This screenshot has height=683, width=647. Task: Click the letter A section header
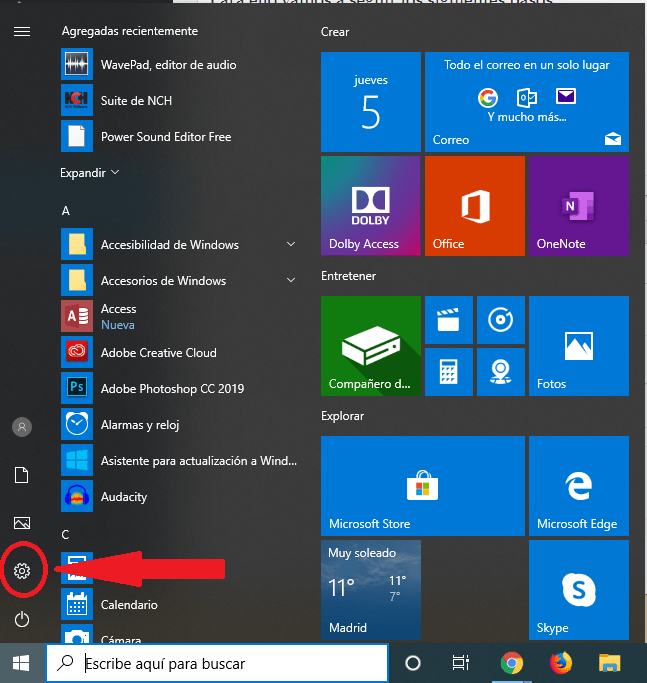(66, 211)
